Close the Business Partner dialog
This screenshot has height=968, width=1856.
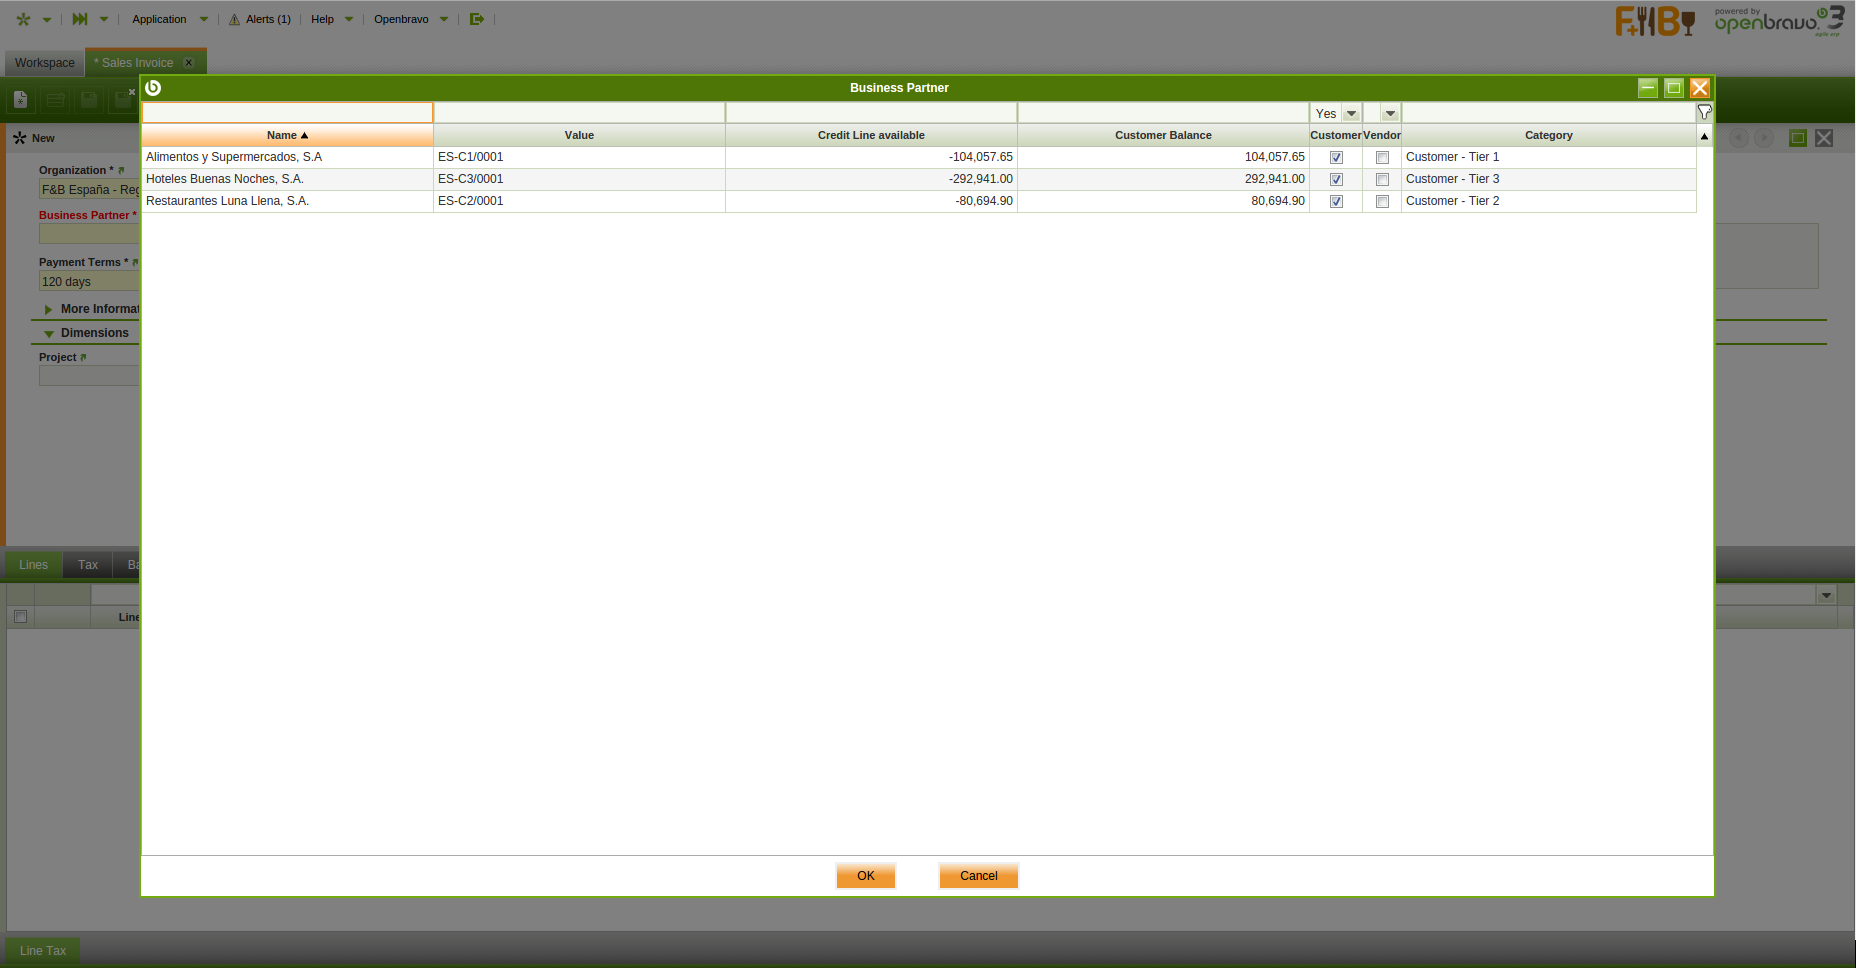click(1700, 88)
